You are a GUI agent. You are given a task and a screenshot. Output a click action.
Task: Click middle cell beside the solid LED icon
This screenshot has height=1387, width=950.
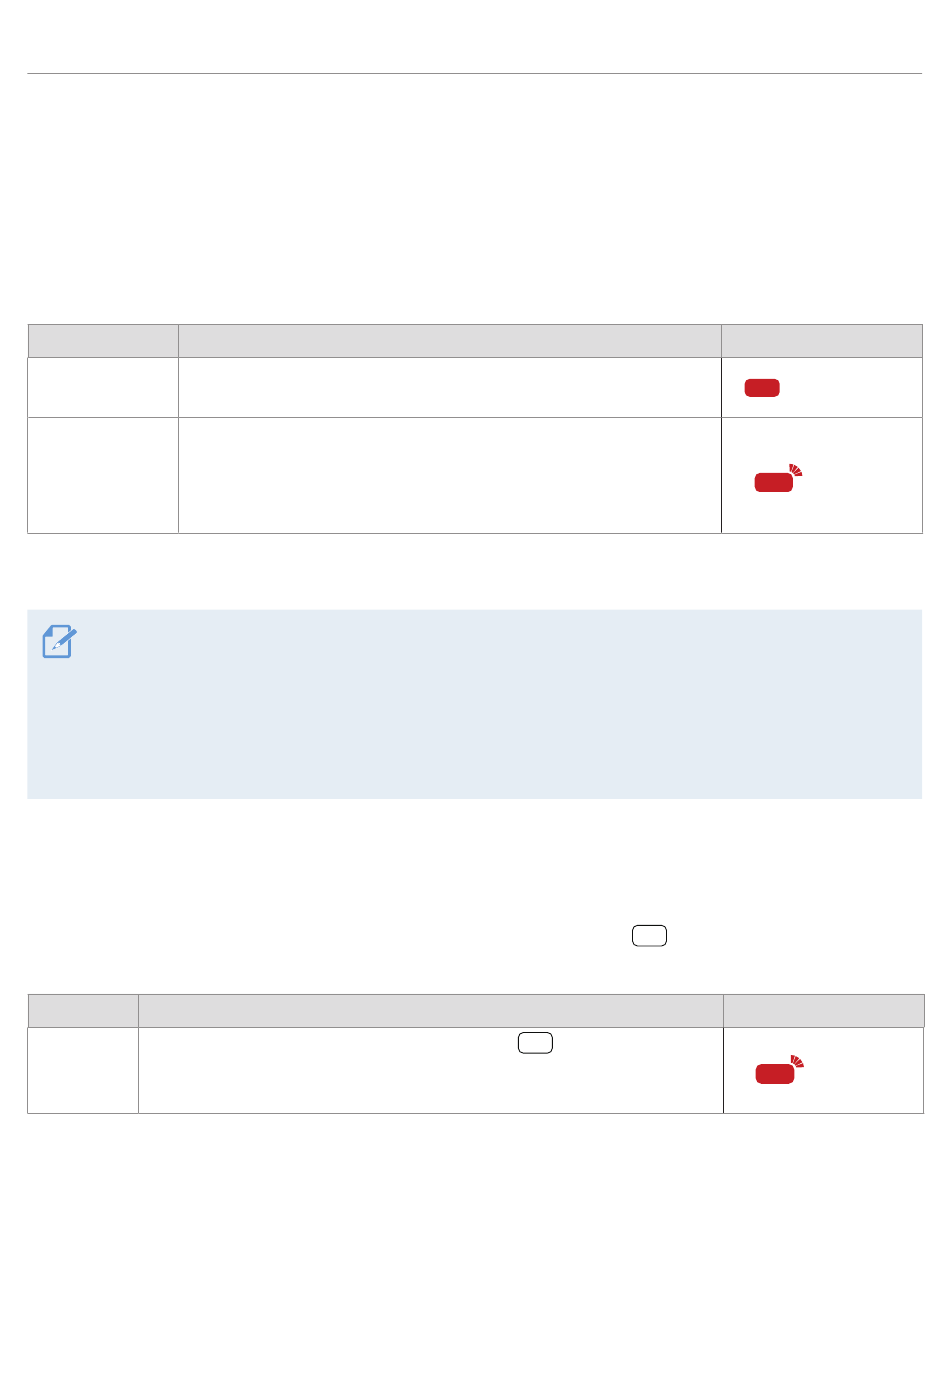(x=450, y=388)
